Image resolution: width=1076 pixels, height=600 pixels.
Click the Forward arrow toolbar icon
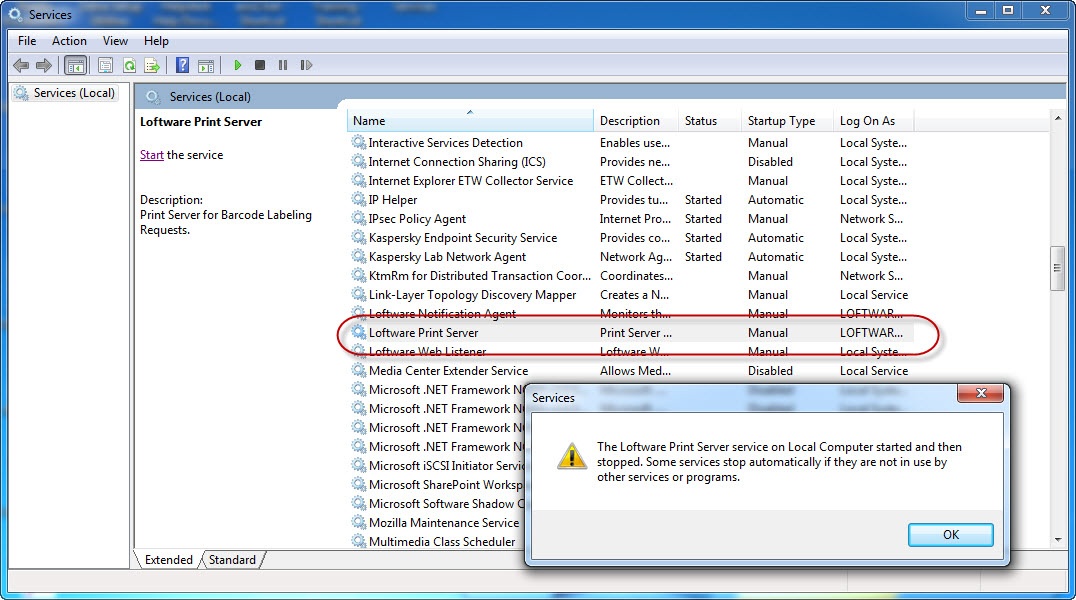44,65
